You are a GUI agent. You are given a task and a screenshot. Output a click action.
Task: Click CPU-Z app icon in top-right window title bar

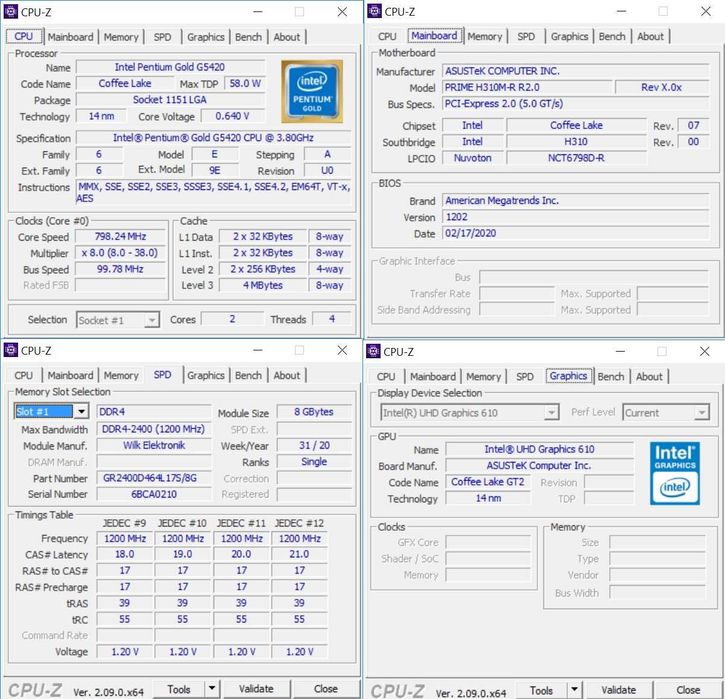374,11
